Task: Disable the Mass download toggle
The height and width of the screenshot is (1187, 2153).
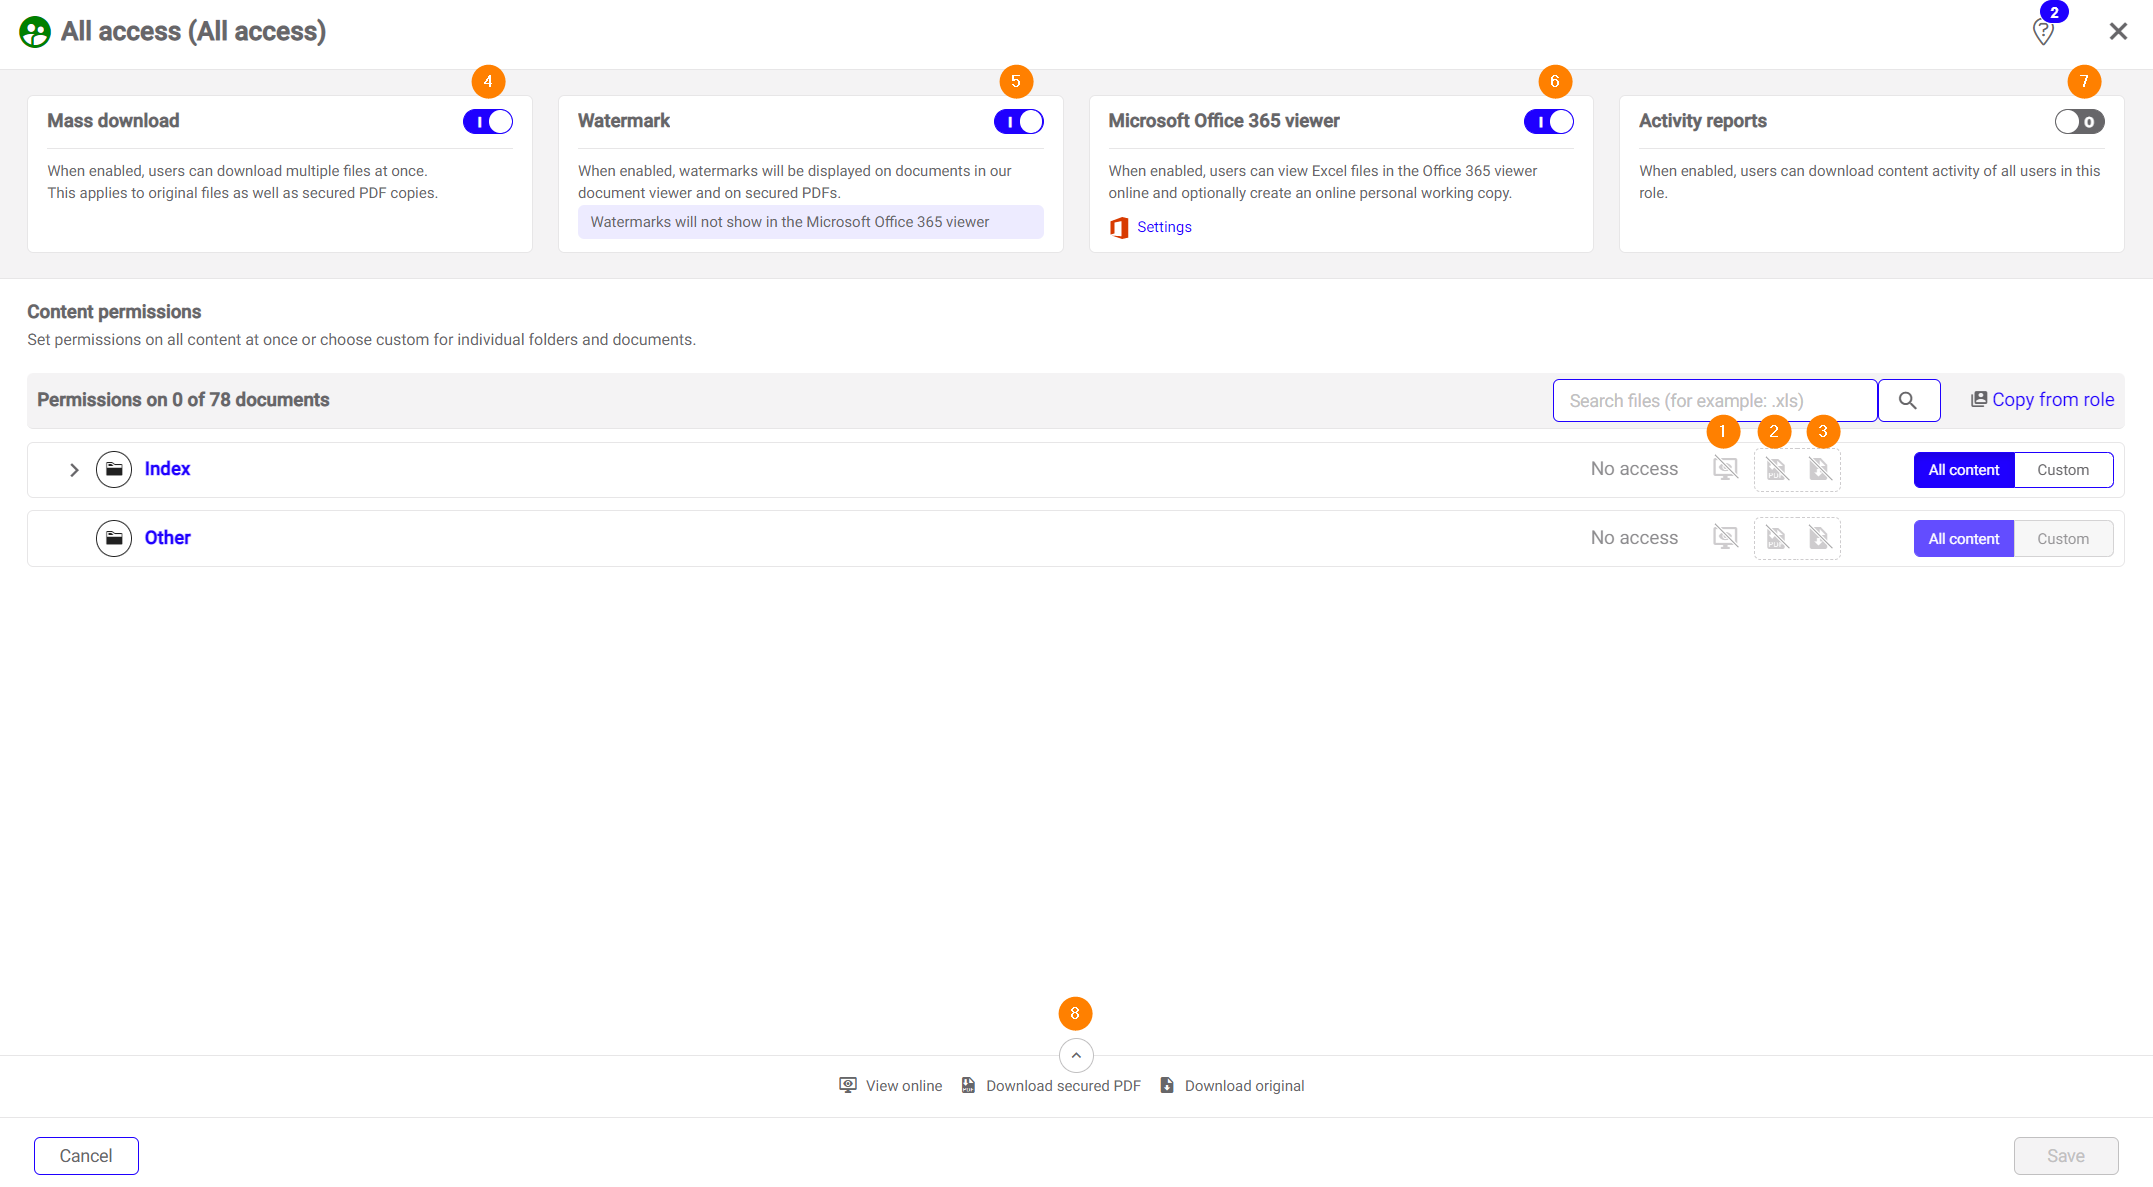Action: (x=488, y=121)
